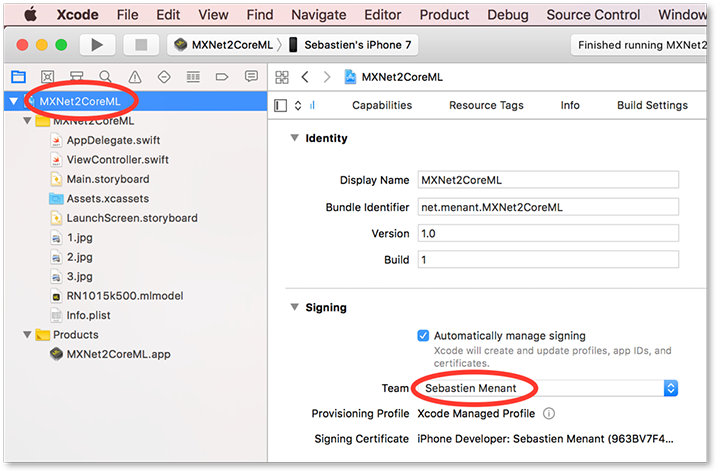The height and width of the screenshot is (471, 716).
Task: Open Assets.xcassets
Action: click(x=108, y=199)
